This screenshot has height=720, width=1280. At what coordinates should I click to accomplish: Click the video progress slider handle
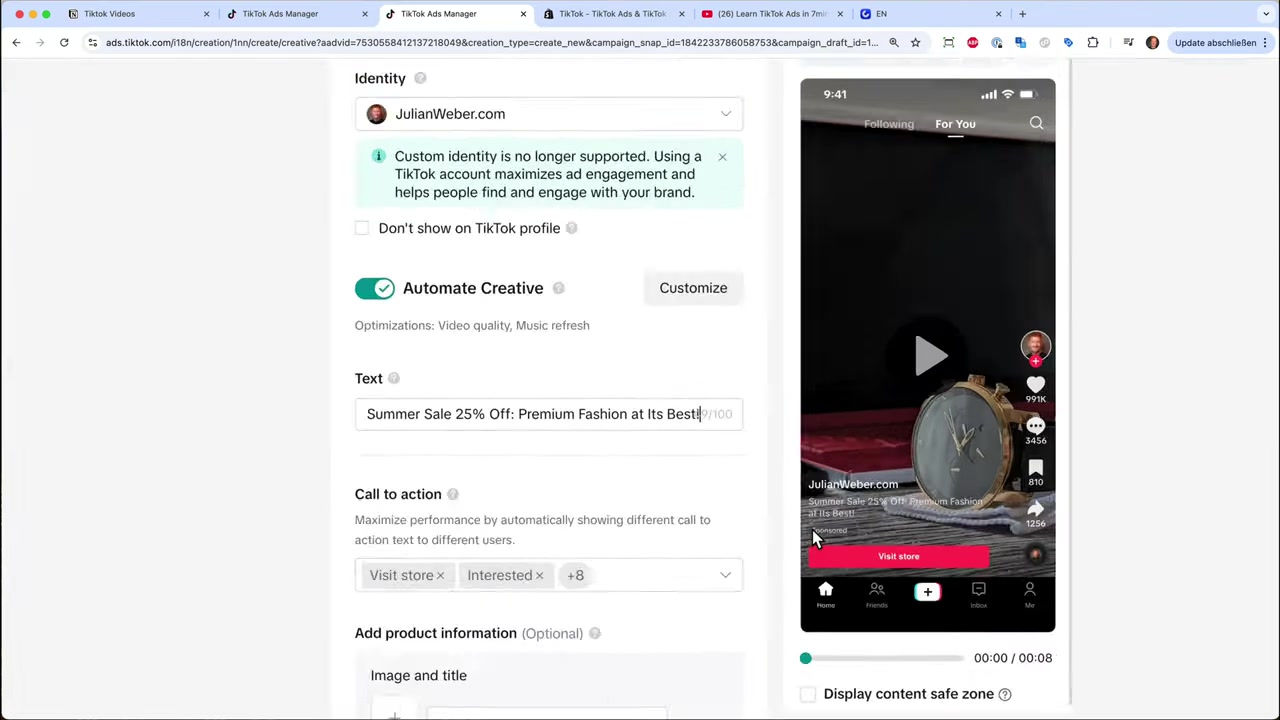(x=806, y=658)
